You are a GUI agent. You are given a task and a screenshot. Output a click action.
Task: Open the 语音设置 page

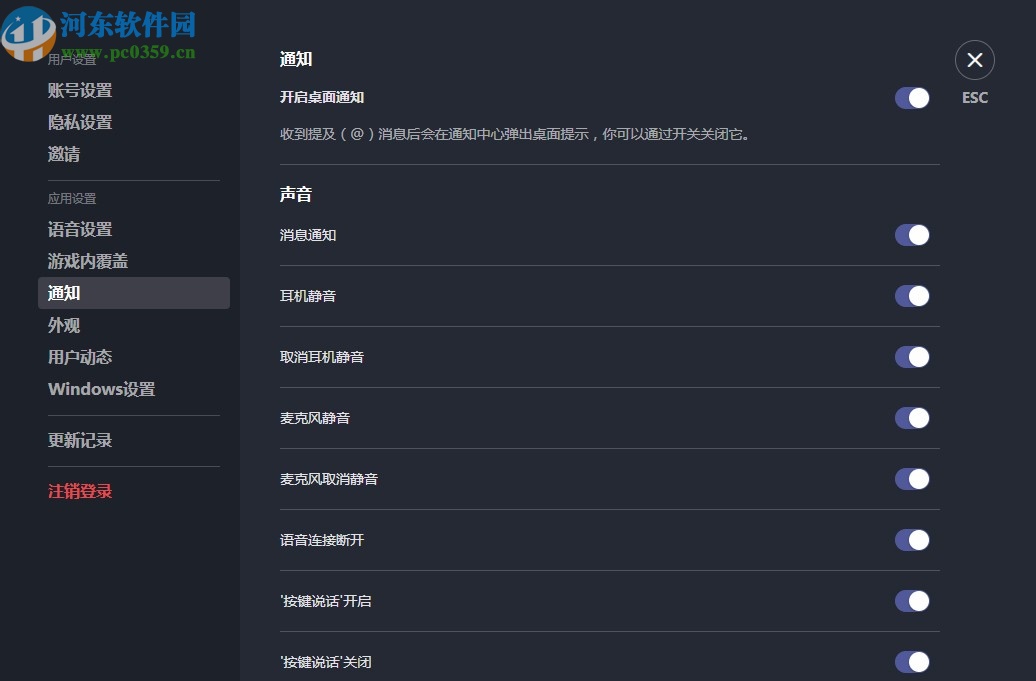[80, 229]
